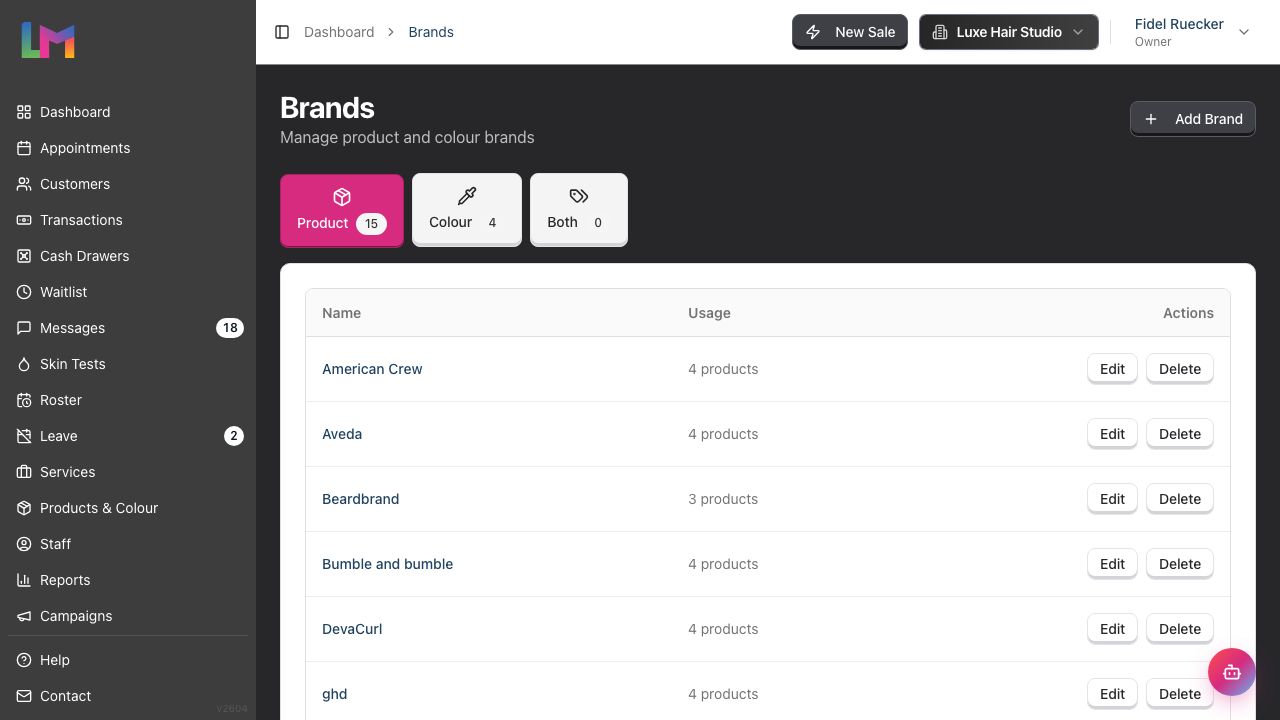
Task: Click the Dashboard icon in sidebar
Action: pos(24,112)
